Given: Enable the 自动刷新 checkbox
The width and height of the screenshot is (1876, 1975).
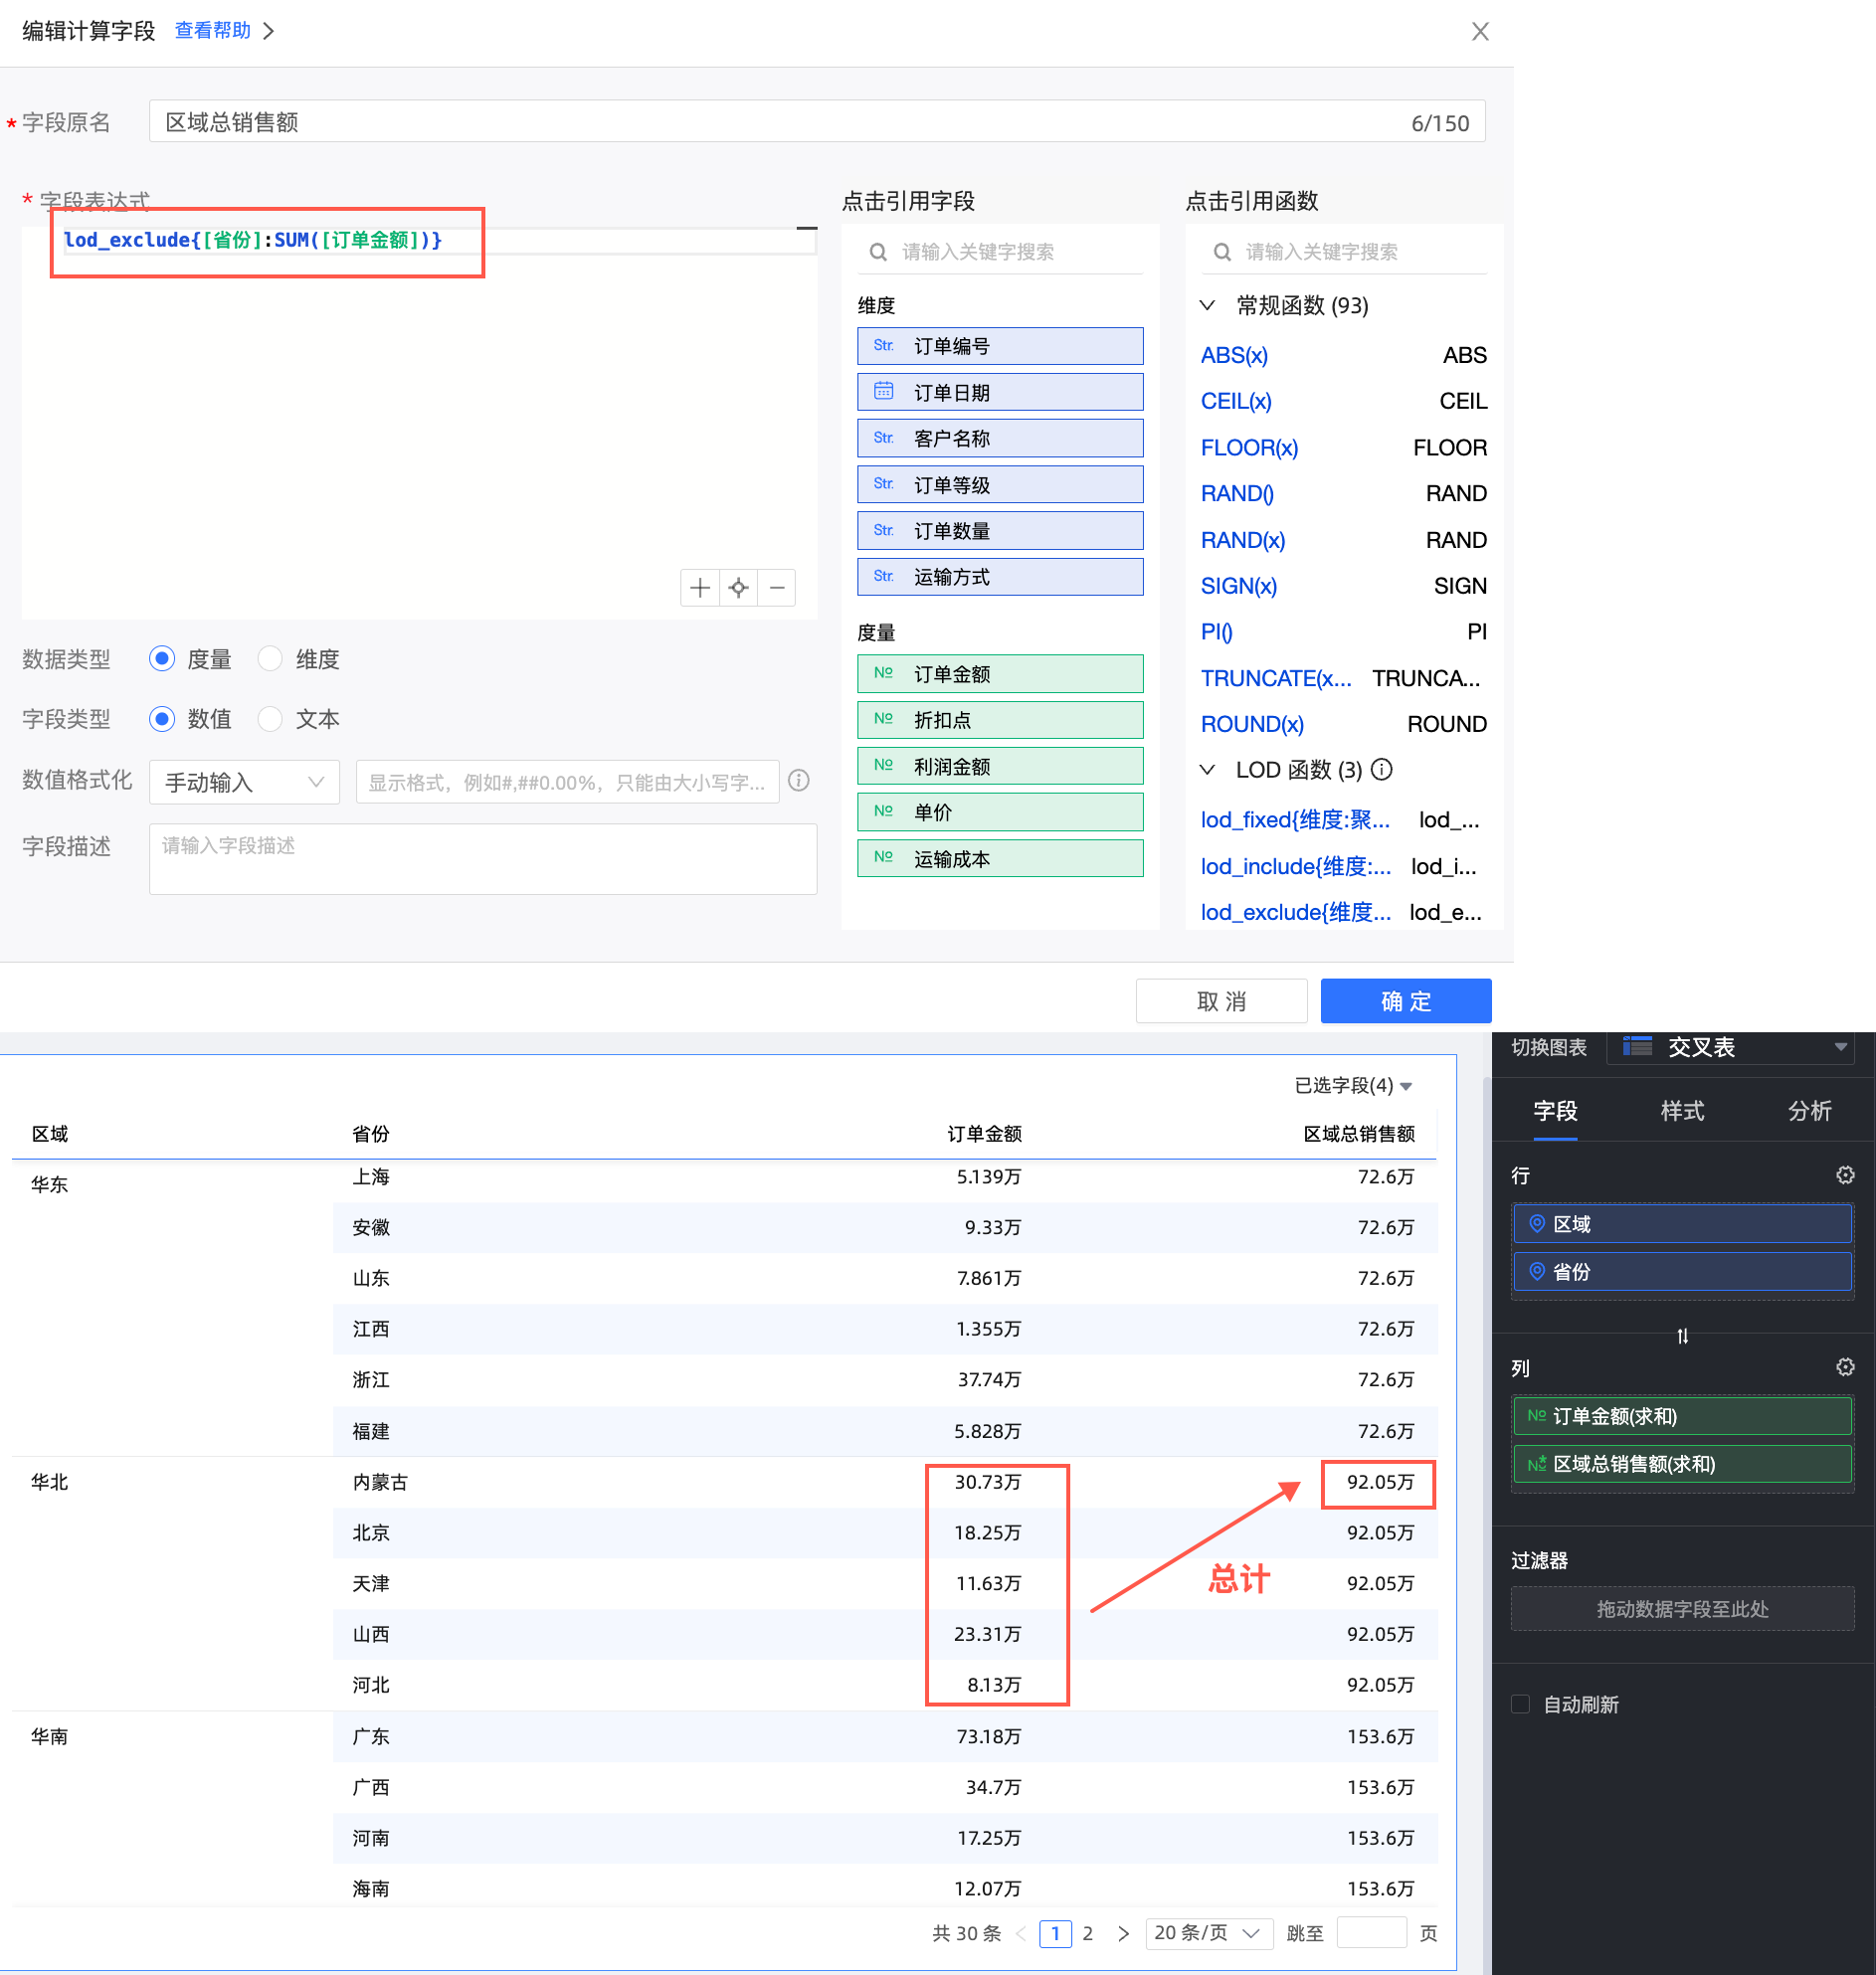Looking at the screenshot, I should 1521,1704.
